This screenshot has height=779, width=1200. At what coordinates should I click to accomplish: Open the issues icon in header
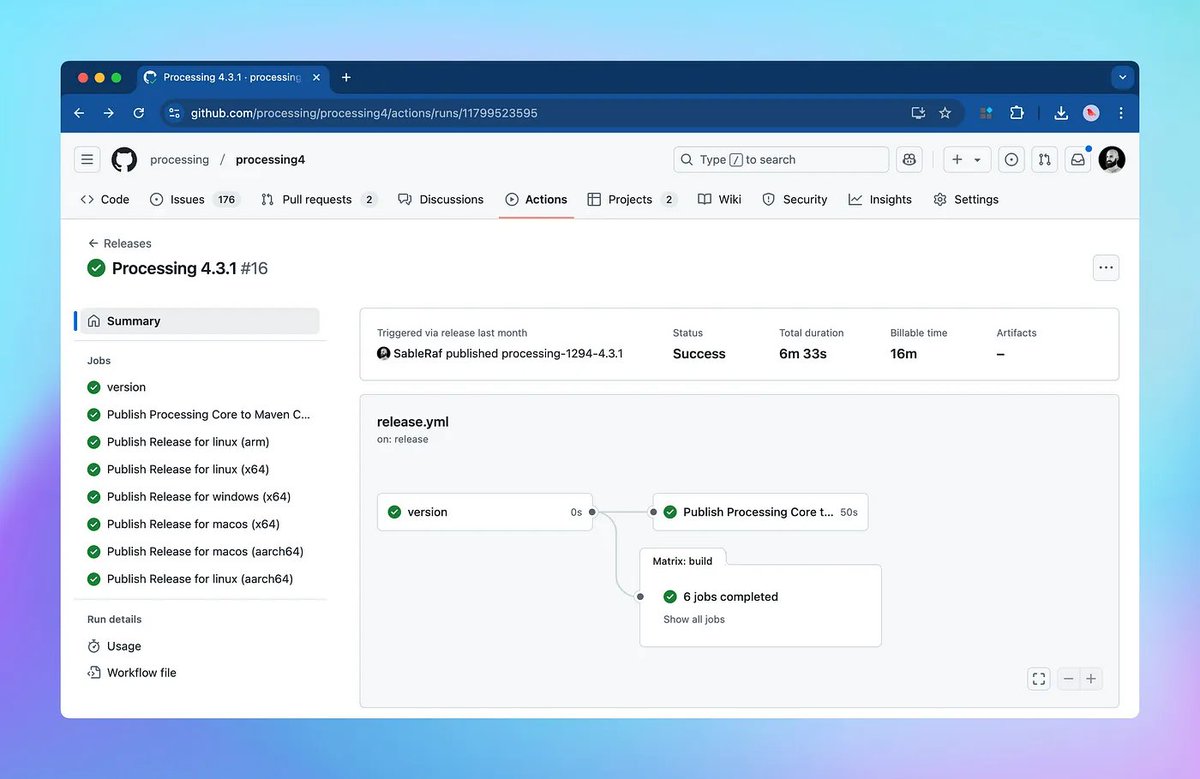pyautogui.click(x=1011, y=160)
